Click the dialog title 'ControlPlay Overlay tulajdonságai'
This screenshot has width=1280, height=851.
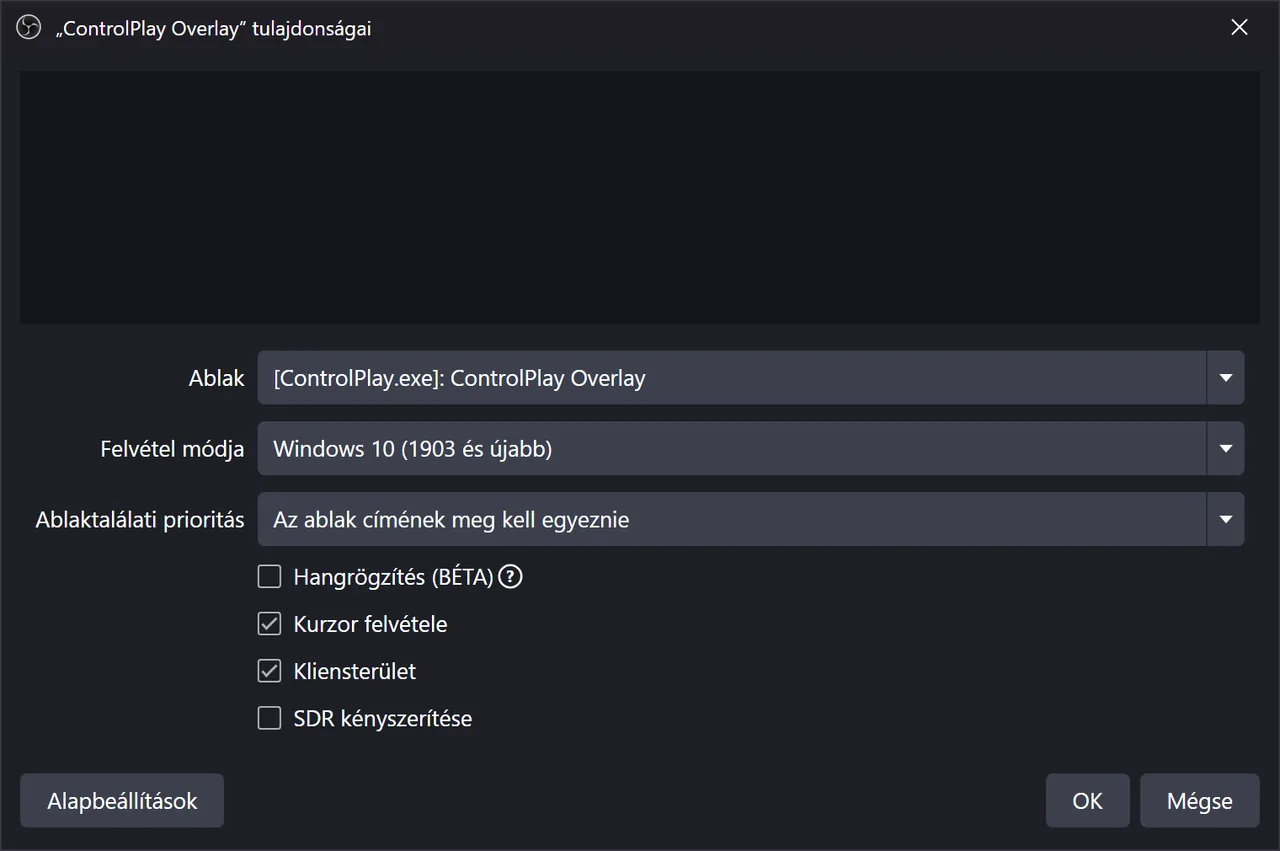click(x=213, y=29)
